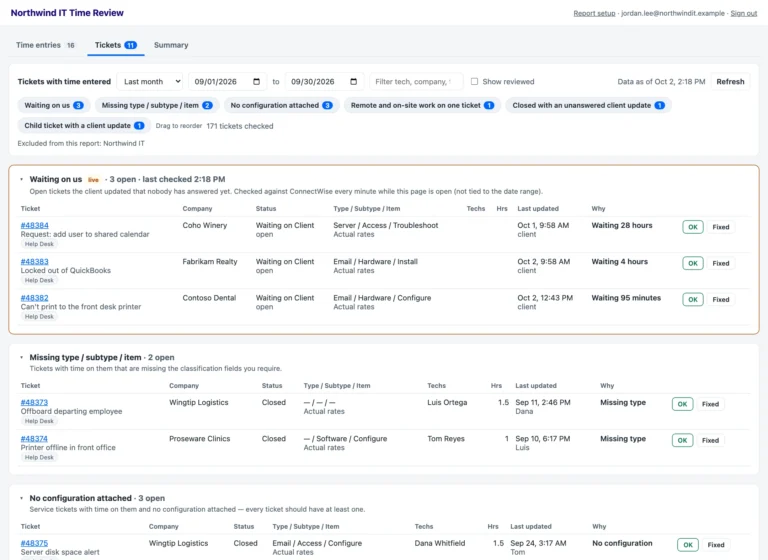Open calendar picker on start date field
Image resolution: width=768 pixels, height=560 pixels.
(256, 81)
